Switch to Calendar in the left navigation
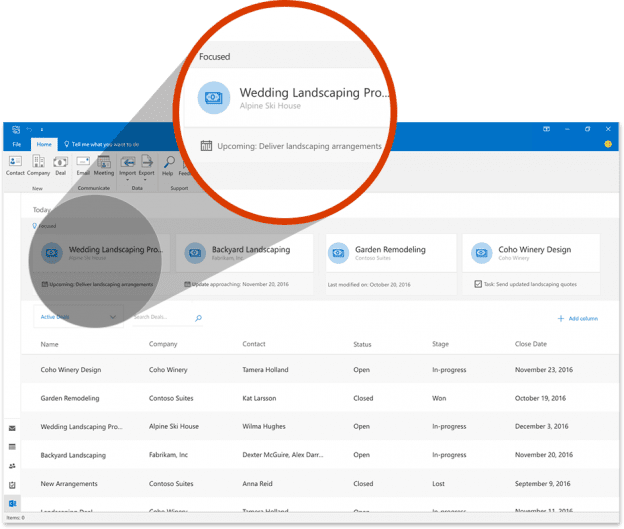 click(x=12, y=447)
